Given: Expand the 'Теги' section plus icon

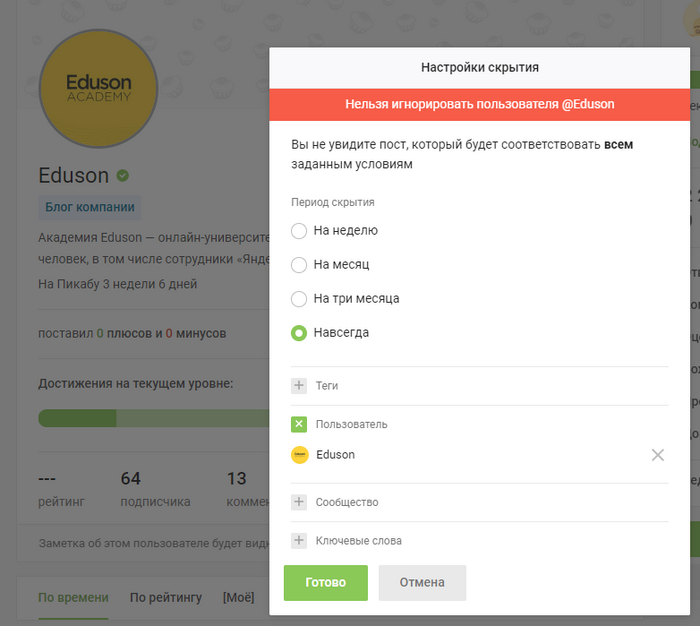Looking at the screenshot, I should [x=299, y=385].
